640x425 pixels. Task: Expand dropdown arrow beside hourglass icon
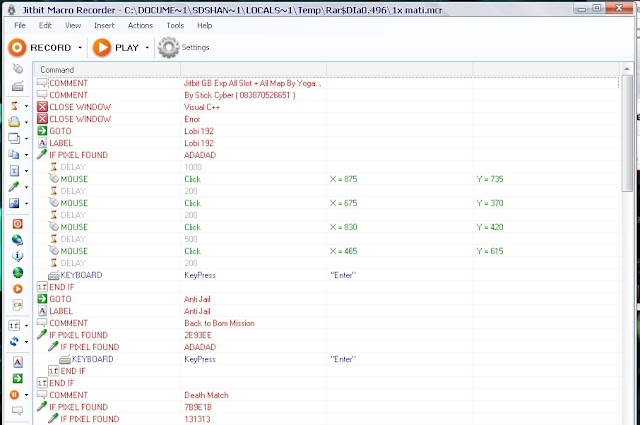click(x=27, y=106)
